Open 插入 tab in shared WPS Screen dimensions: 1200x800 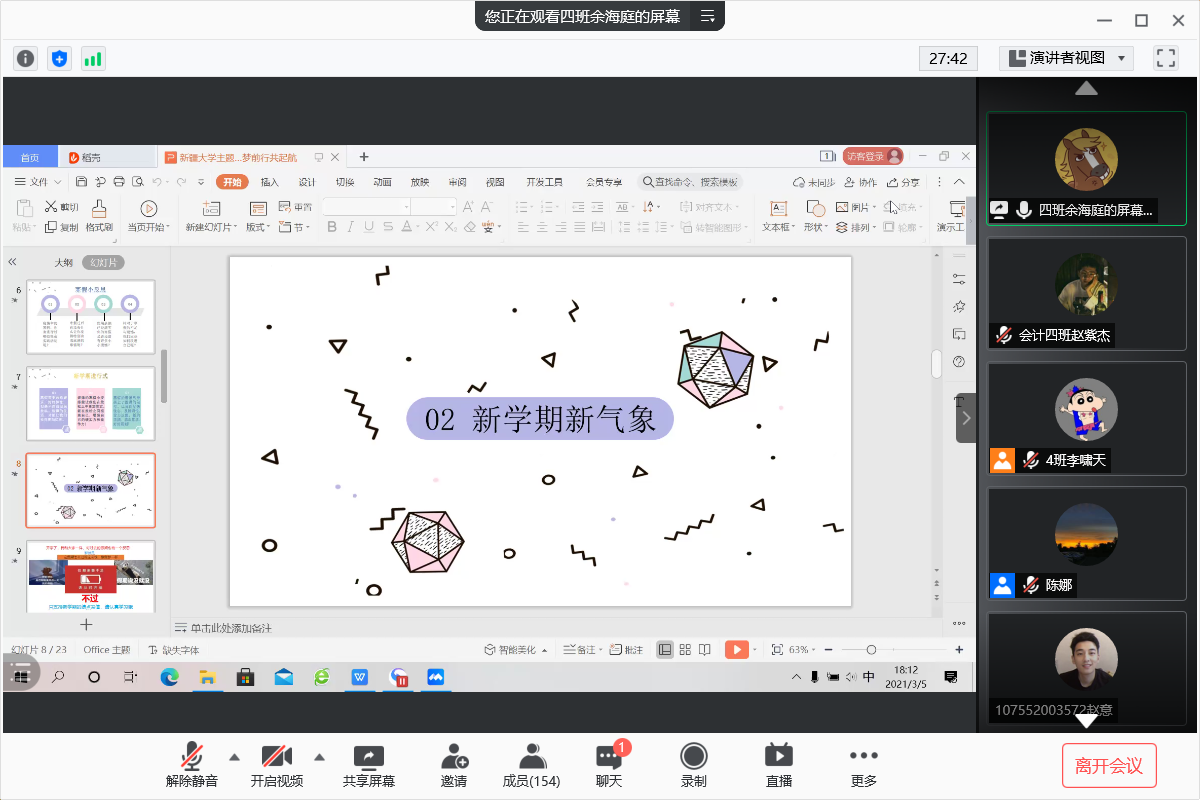[x=270, y=182]
